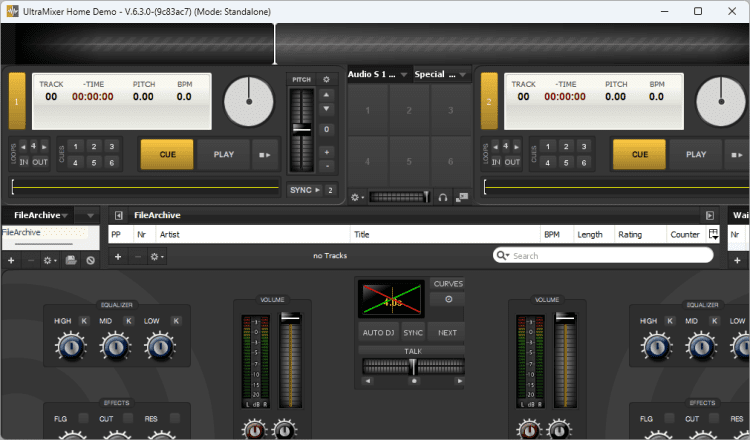Click the sidebar cancel circle icon
This screenshot has width=750, height=440.
90,261
